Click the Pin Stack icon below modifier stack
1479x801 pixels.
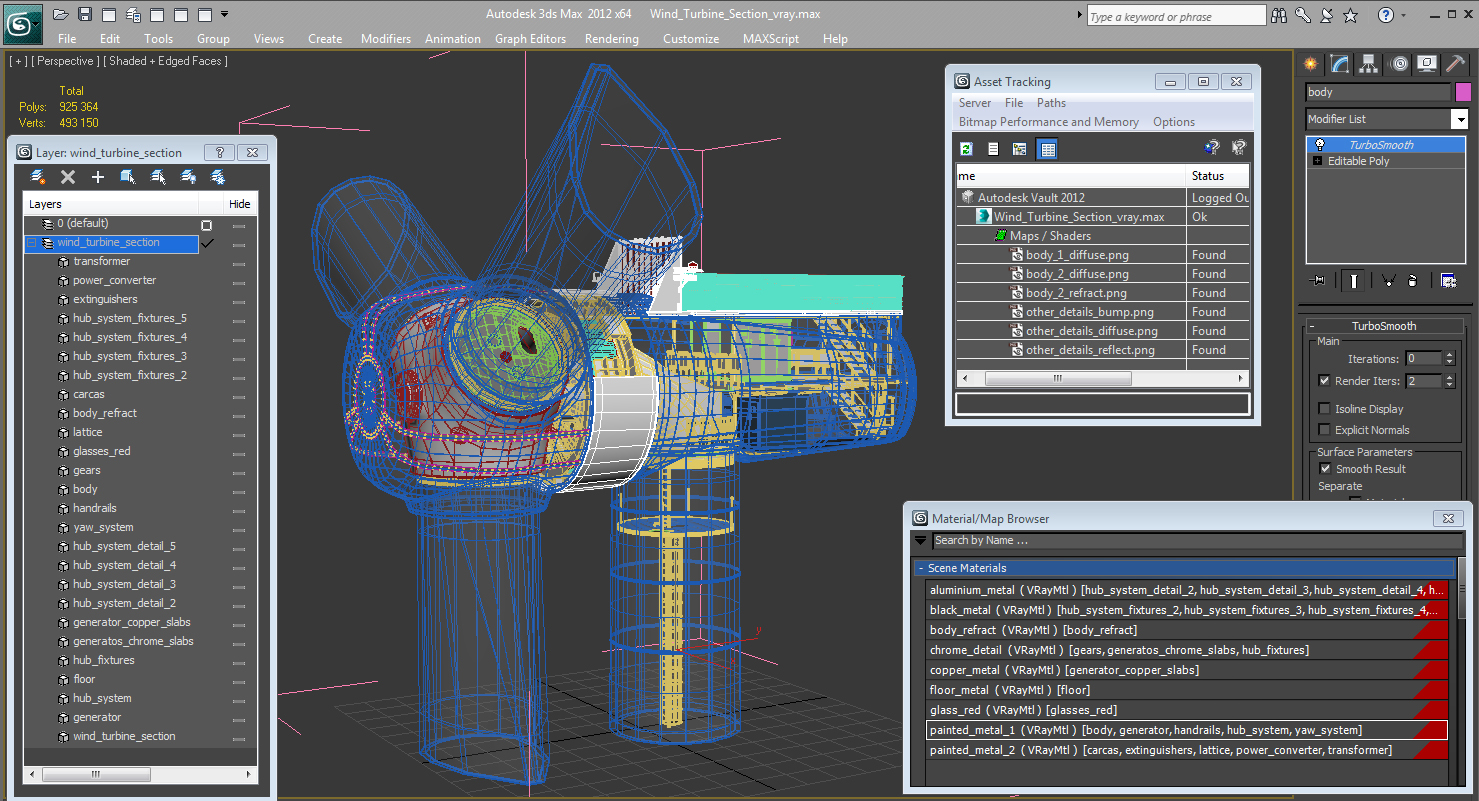pyautogui.click(x=1318, y=281)
